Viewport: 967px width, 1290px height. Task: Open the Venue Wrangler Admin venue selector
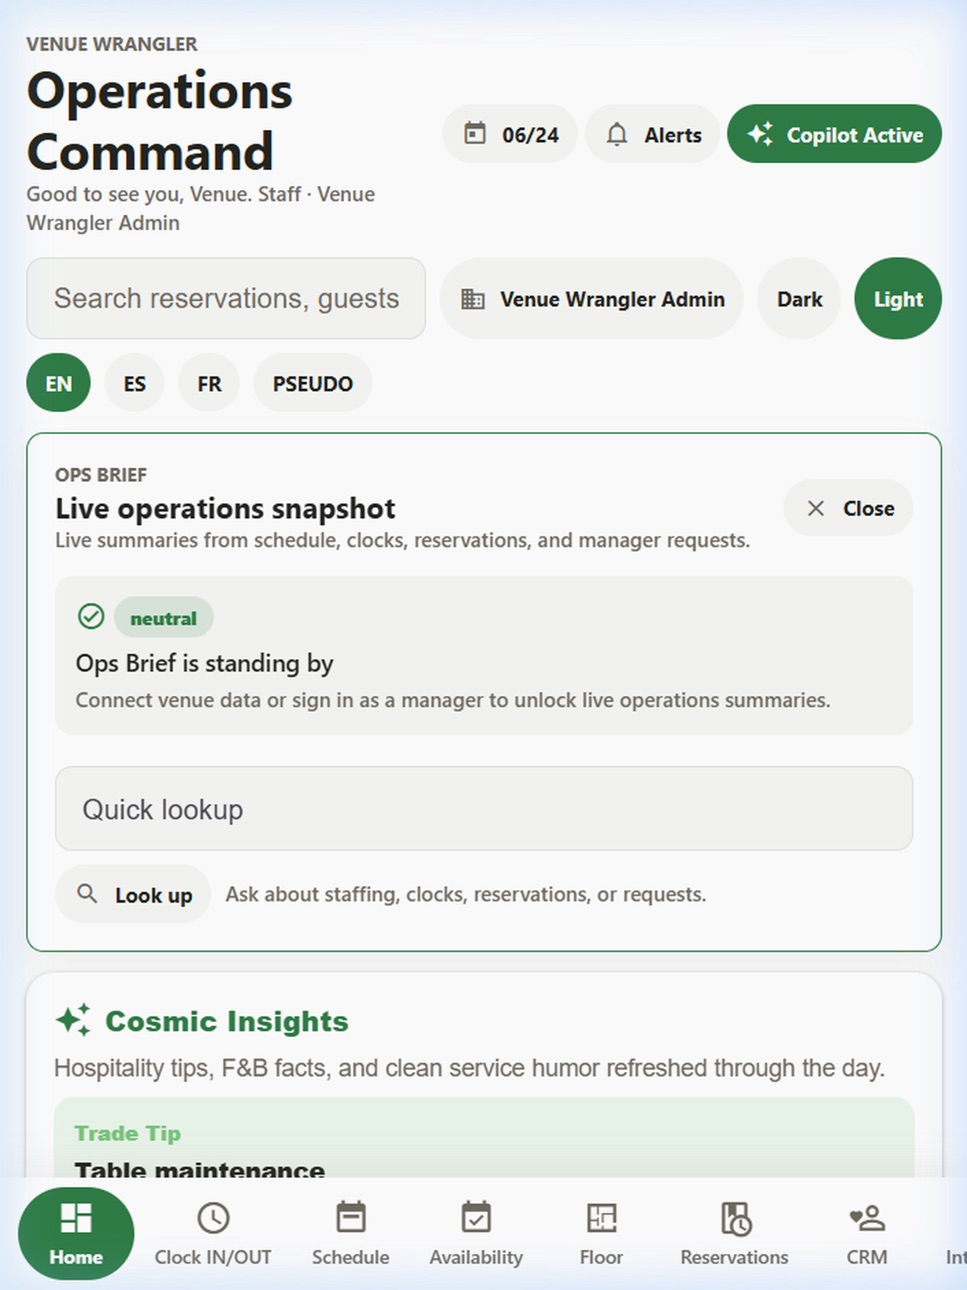click(592, 299)
